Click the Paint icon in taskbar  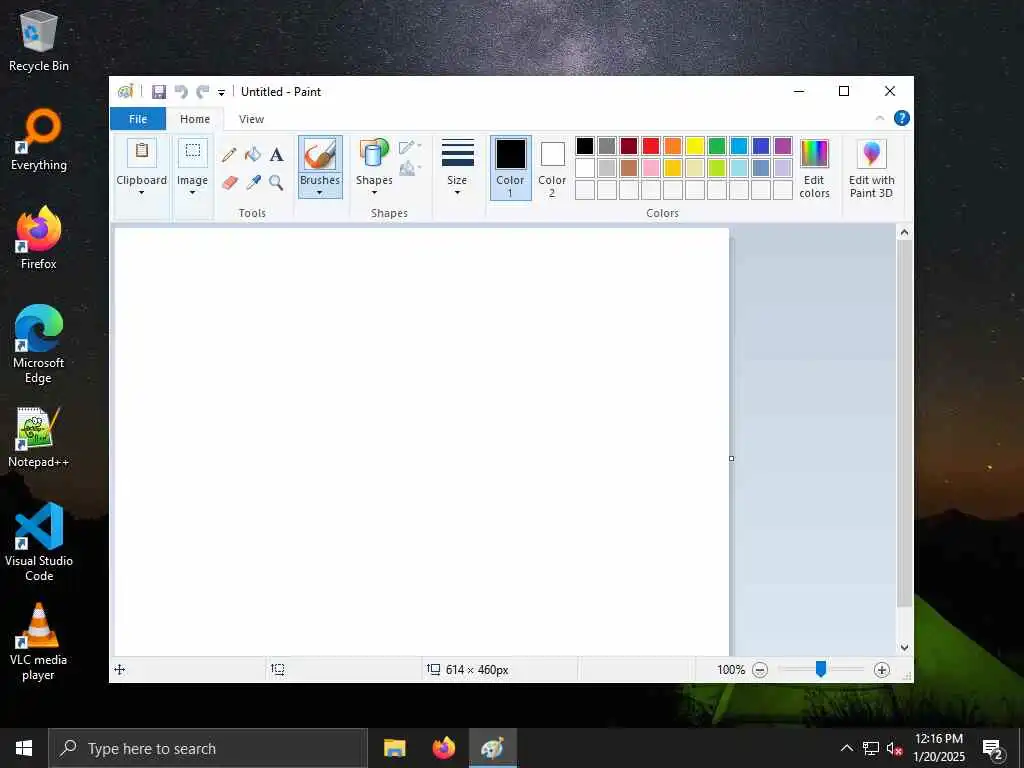[492, 748]
